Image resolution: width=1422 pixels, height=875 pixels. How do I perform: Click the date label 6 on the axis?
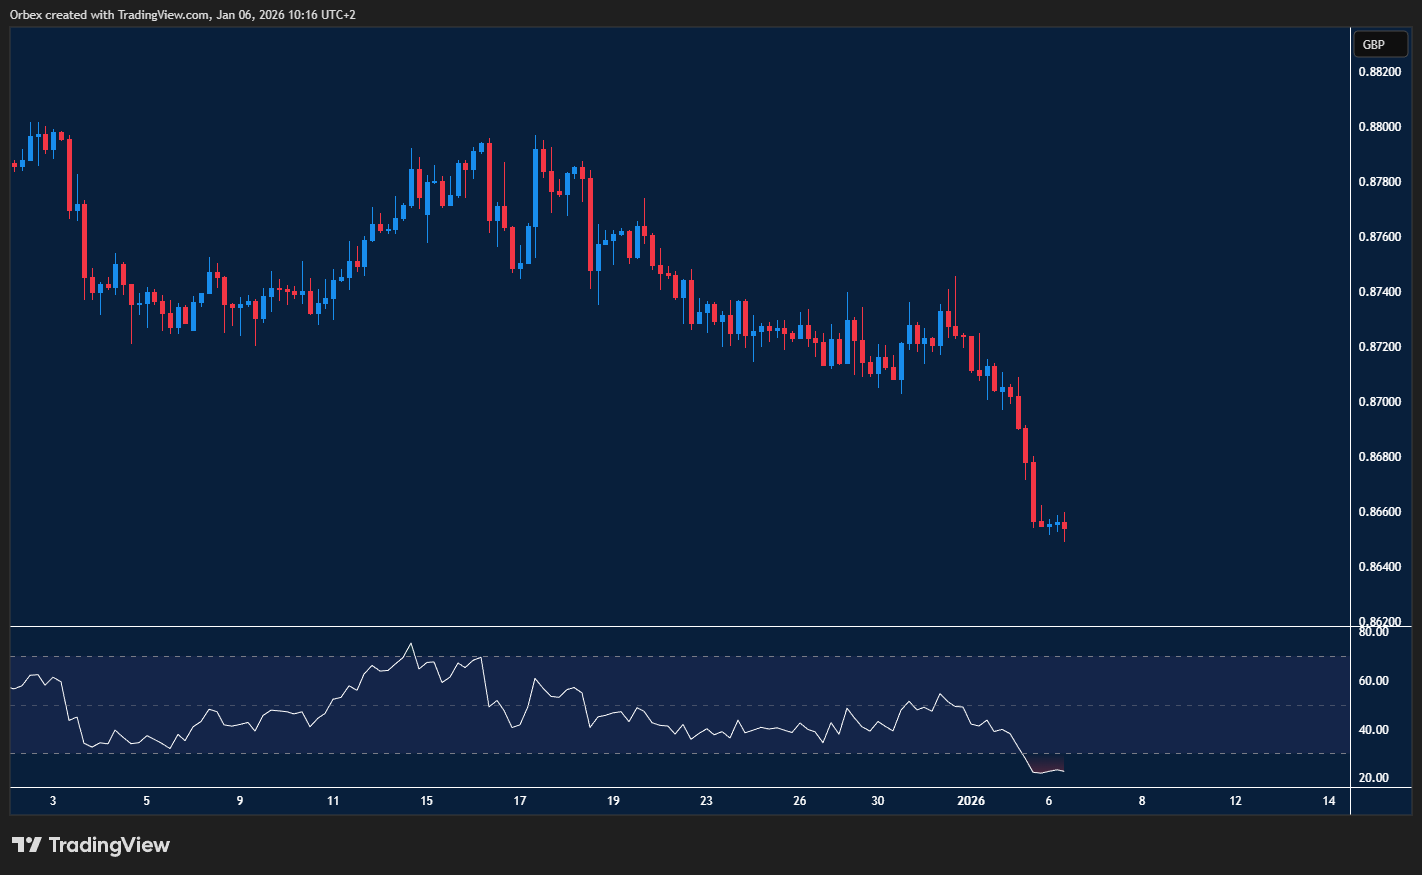pyautogui.click(x=1048, y=801)
